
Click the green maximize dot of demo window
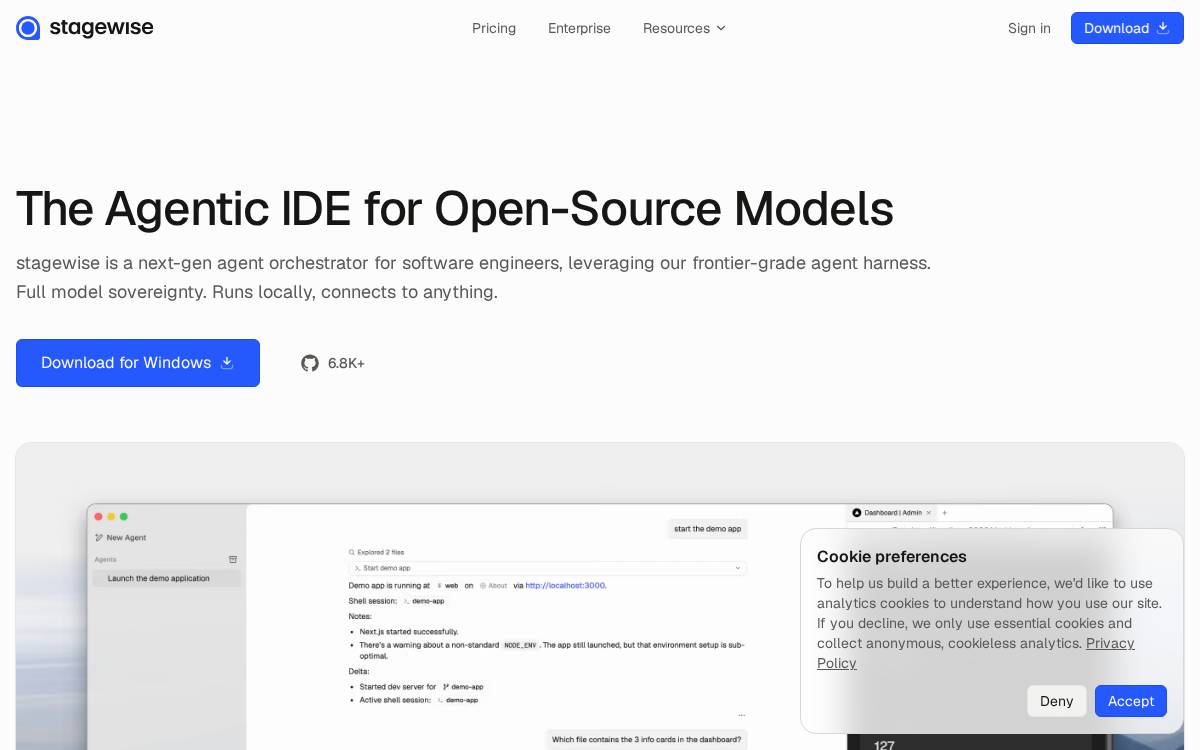click(x=124, y=516)
